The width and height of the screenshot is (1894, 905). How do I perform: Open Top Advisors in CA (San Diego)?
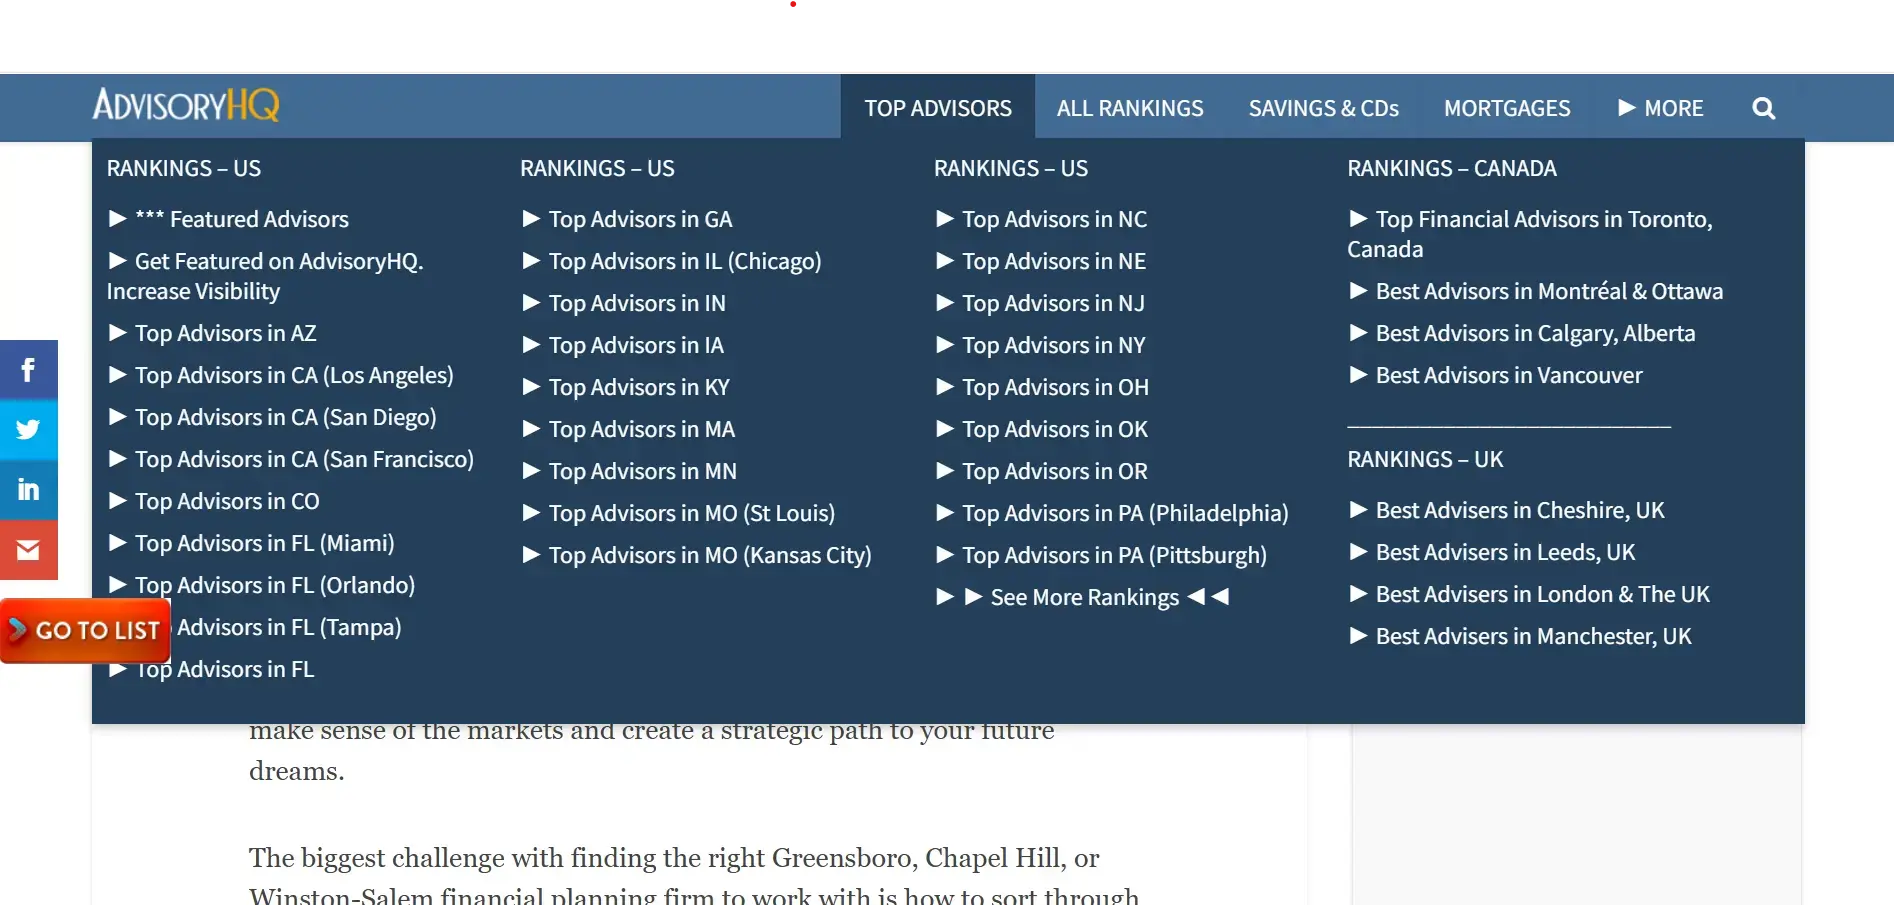(285, 417)
